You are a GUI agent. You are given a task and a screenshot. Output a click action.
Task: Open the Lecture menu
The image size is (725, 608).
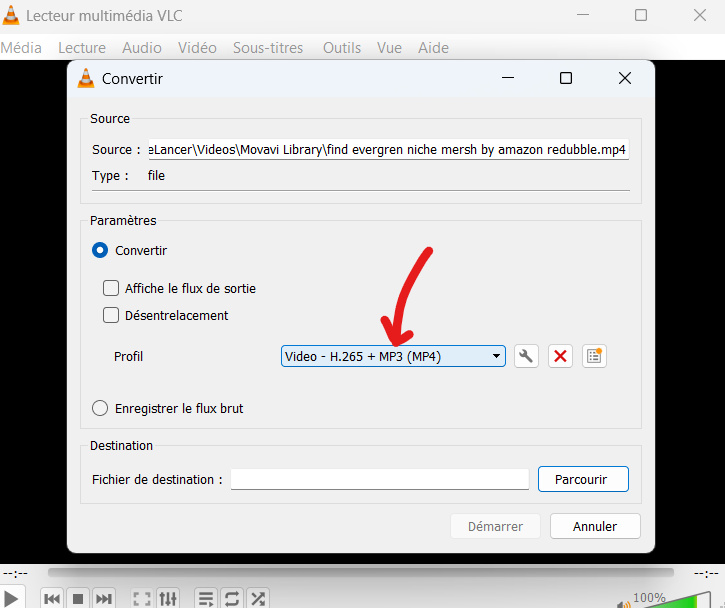click(x=82, y=48)
